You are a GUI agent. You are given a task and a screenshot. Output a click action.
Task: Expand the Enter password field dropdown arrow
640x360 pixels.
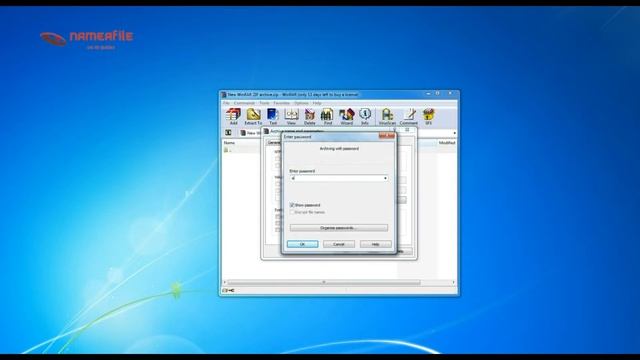tap(385, 178)
